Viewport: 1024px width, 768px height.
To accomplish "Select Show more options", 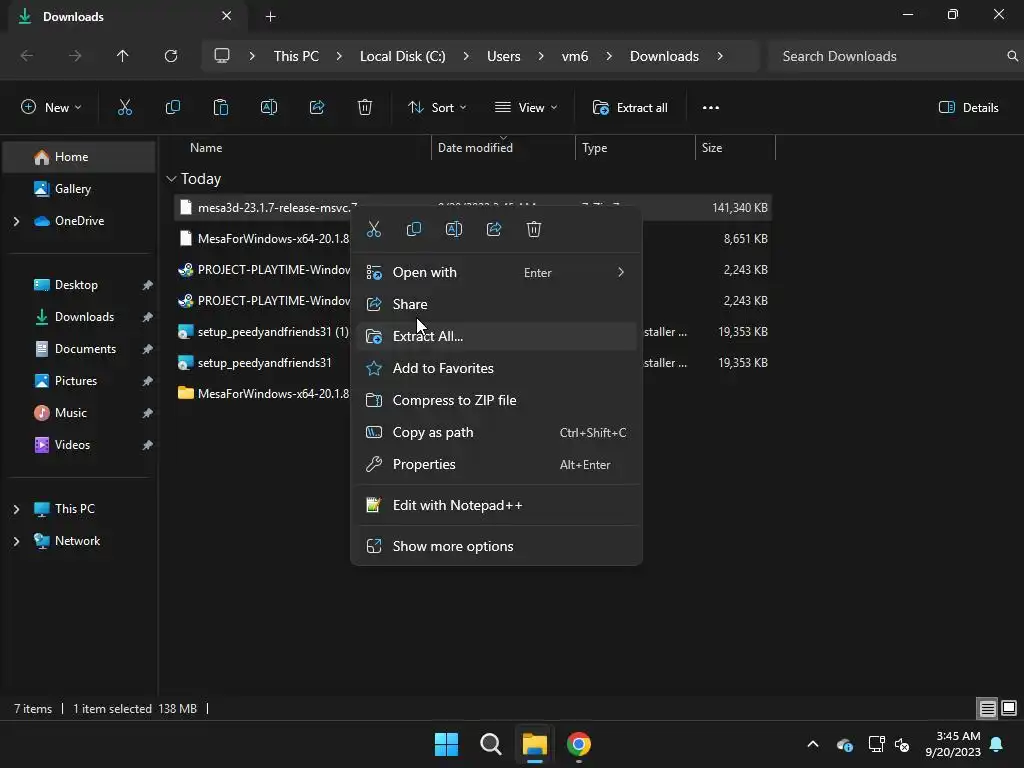I will pyautogui.click(x=496, y=547).
